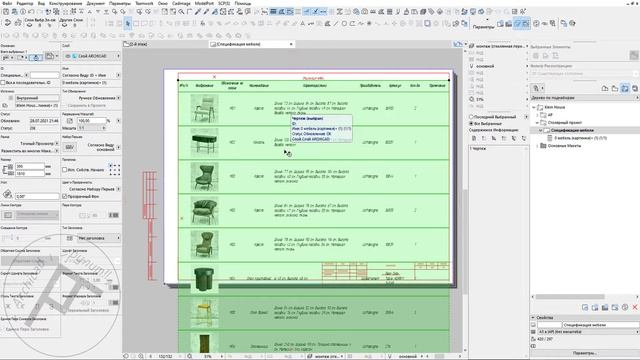The height and width of the screenshot is (360, 640).
Task: Click the width field showing 200
Action: pos(29,167)
